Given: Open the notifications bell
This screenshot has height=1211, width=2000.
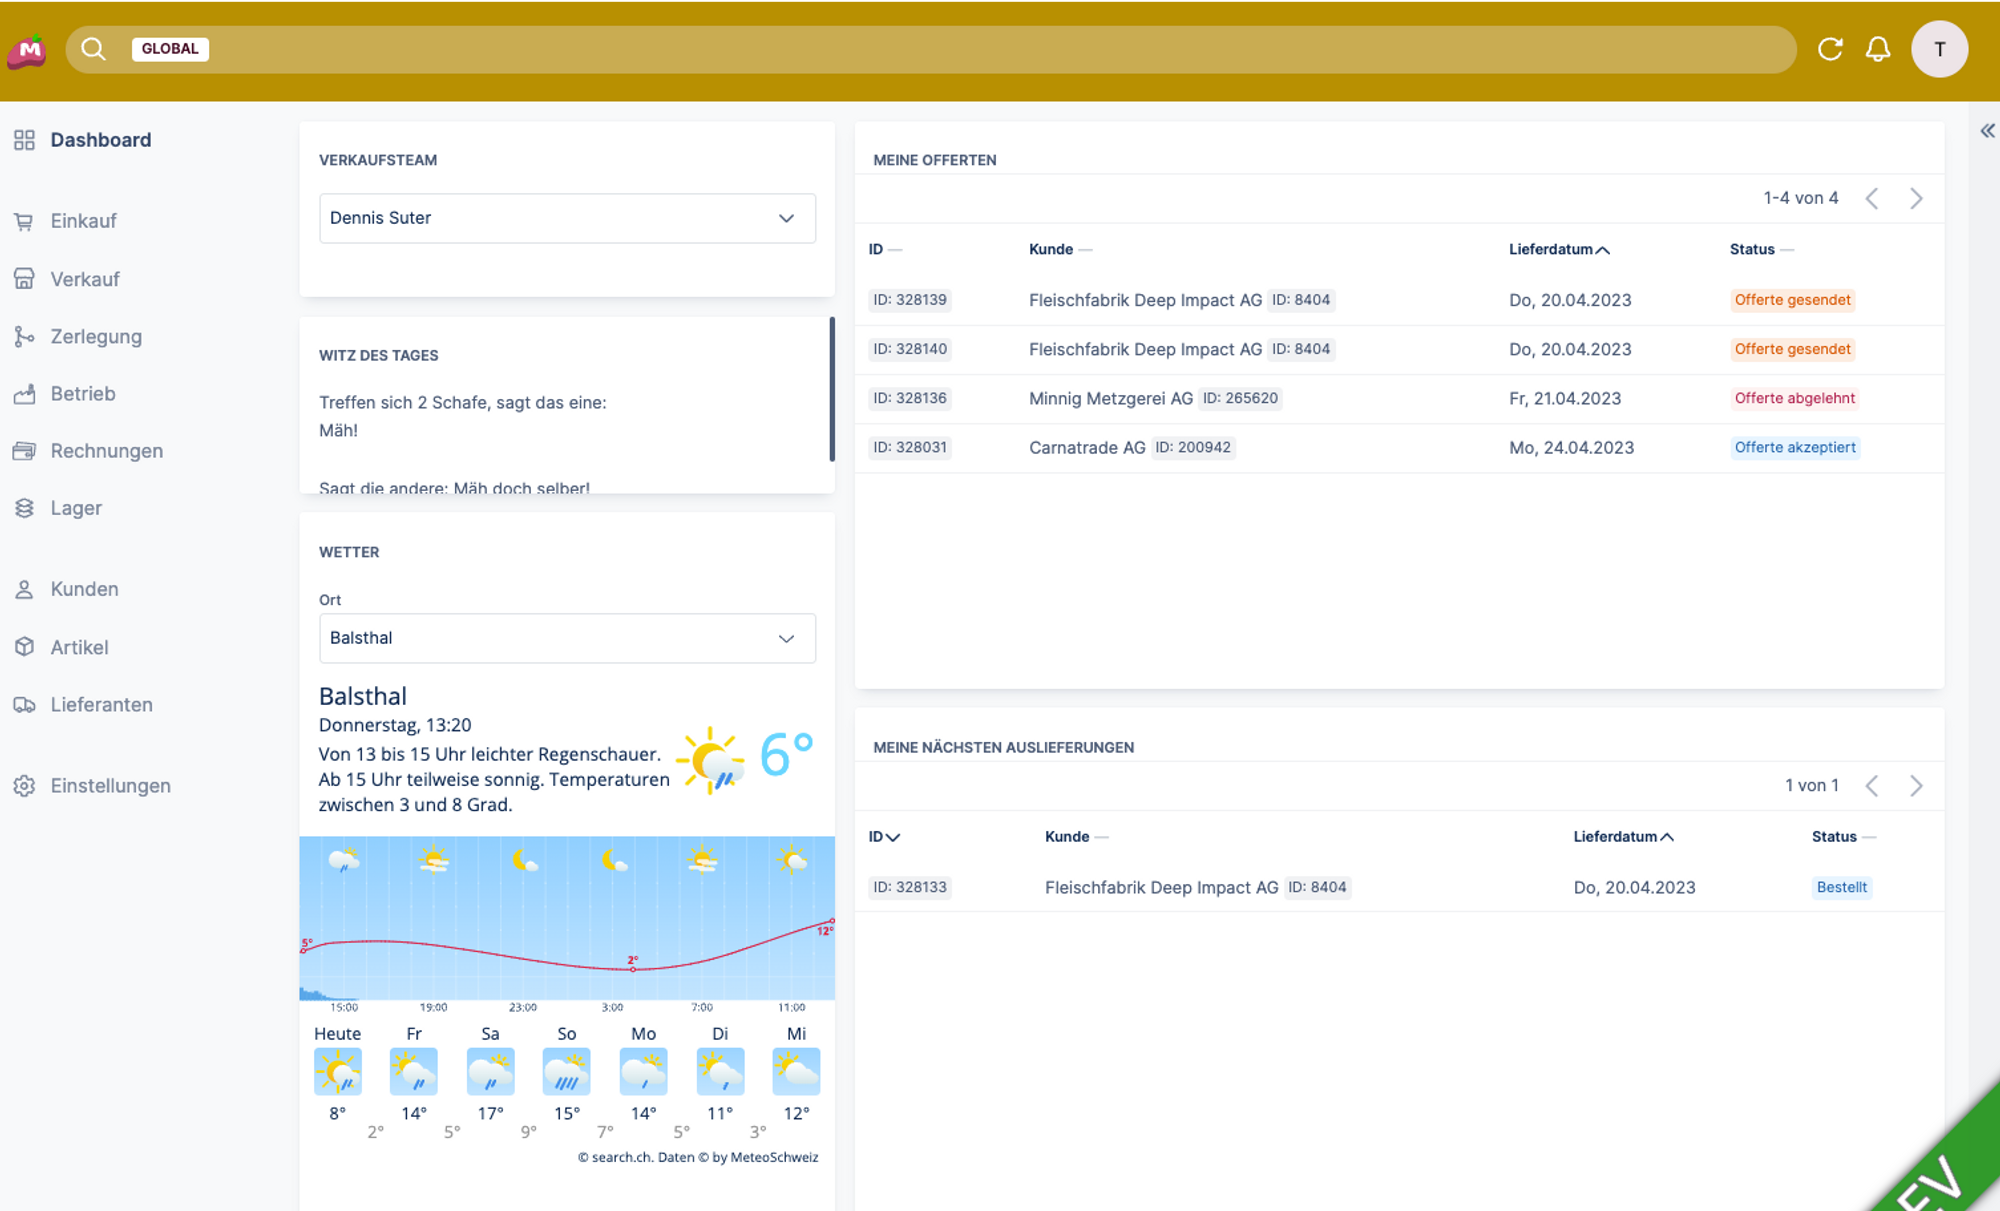Looking at the screenshot, I should [1878, 49].
